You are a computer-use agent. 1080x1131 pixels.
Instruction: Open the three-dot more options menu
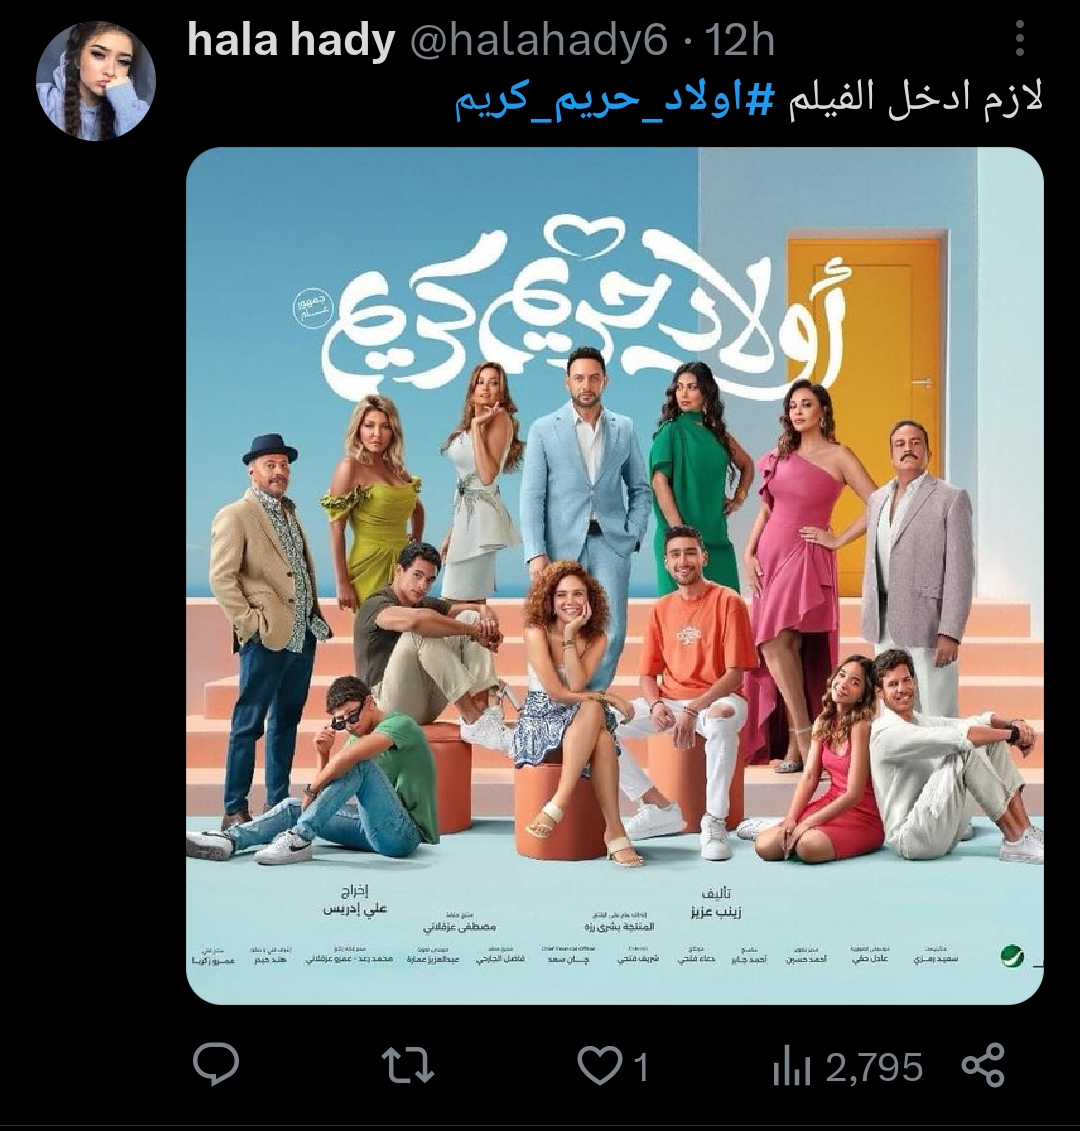click(x=1019, y=38)
